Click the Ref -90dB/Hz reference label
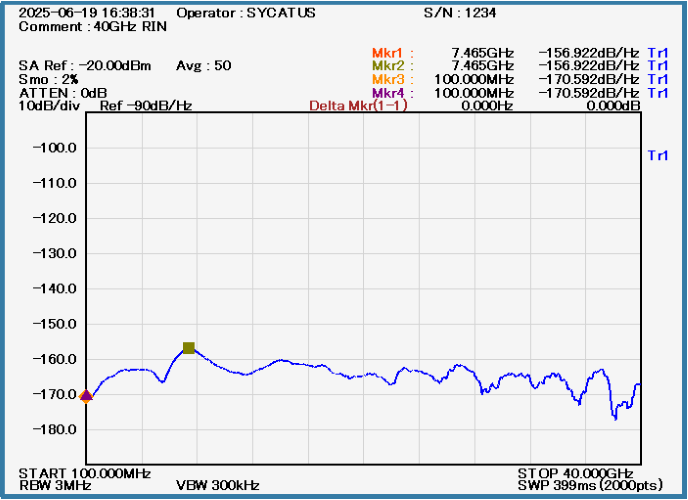Image resolution: width=688 pixels, height=500 pixels. point(146,105)
